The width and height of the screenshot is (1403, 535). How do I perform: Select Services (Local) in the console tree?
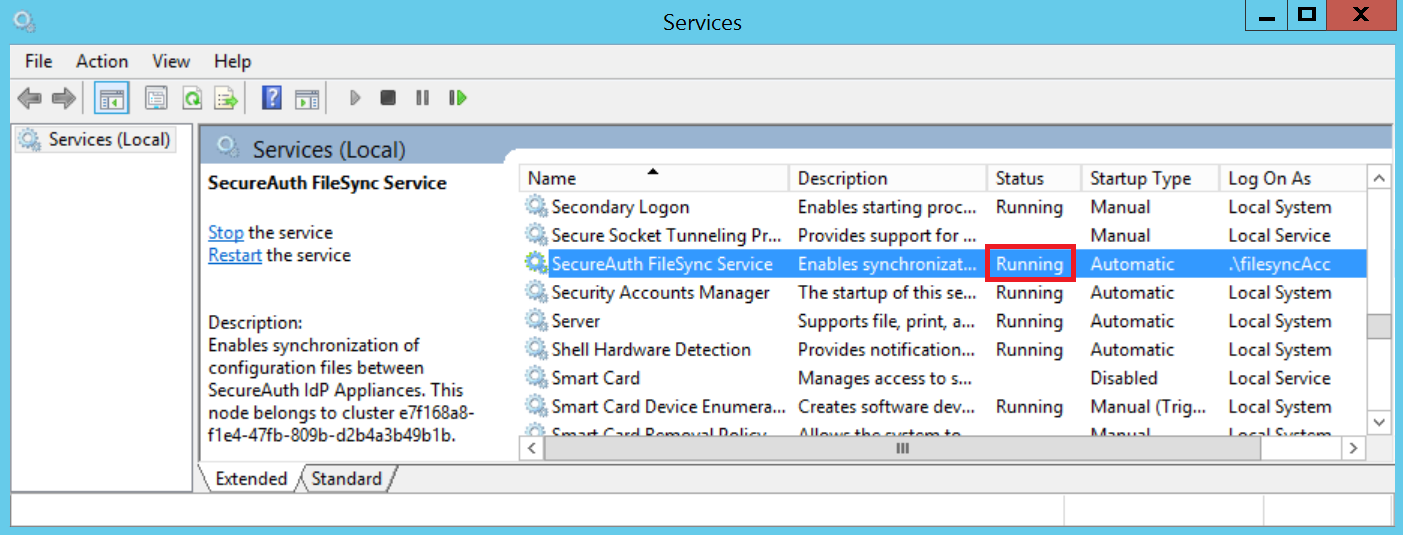click(109, 139)
